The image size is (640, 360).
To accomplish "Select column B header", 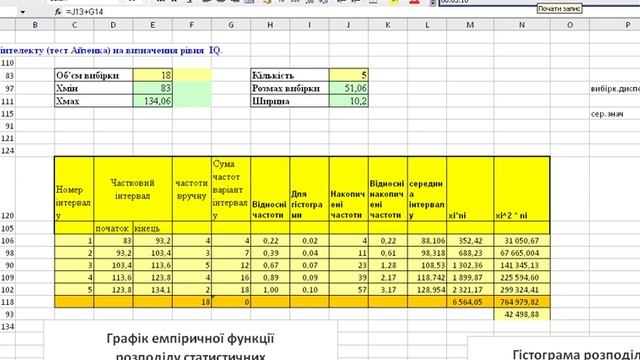I will click(x=35, y=25).
